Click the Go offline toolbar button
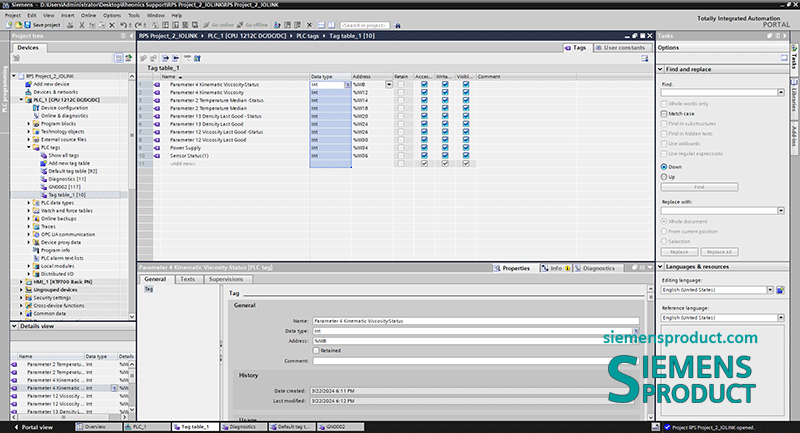Viewport: 800px width, 433px height. coord(253,24)
